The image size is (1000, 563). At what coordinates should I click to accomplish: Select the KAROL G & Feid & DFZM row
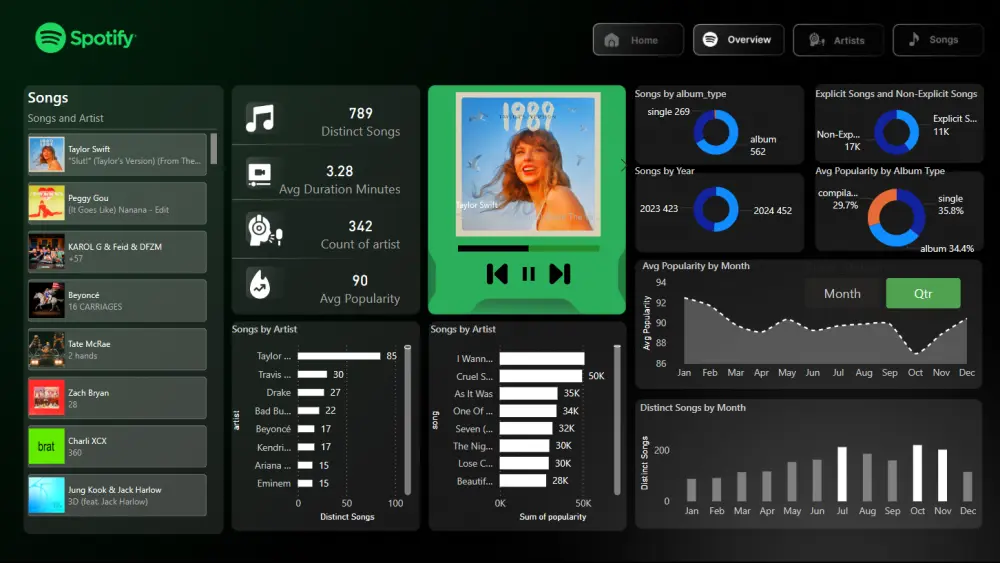coord(117,252)
